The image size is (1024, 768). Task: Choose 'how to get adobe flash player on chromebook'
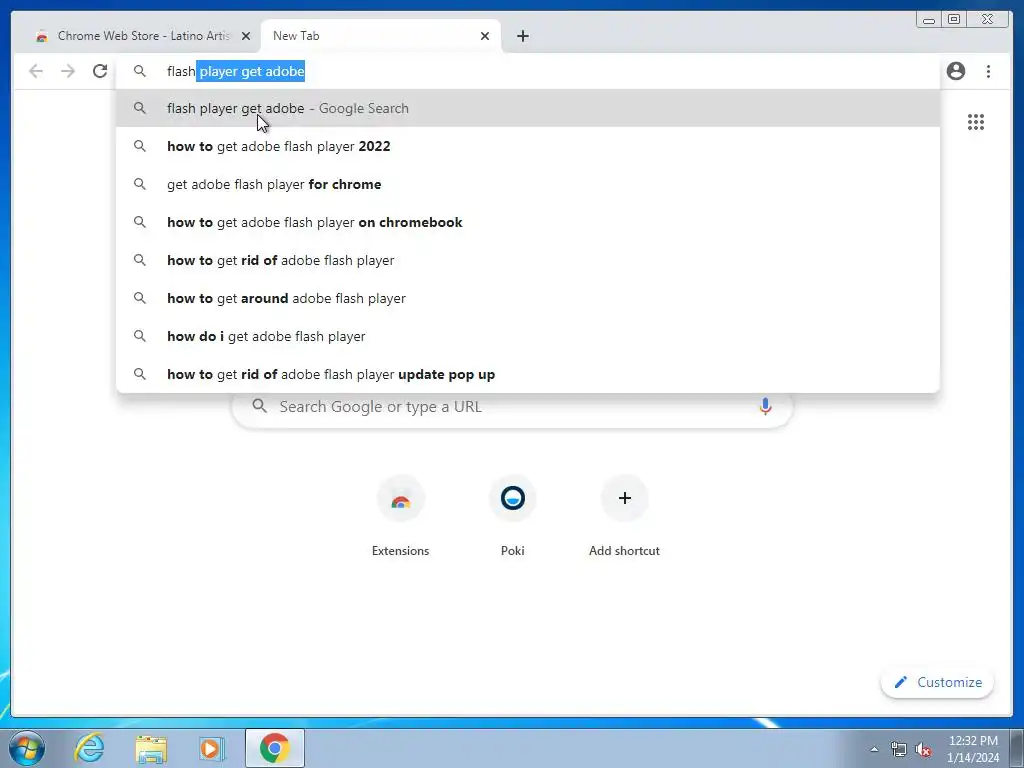point(528,222)
